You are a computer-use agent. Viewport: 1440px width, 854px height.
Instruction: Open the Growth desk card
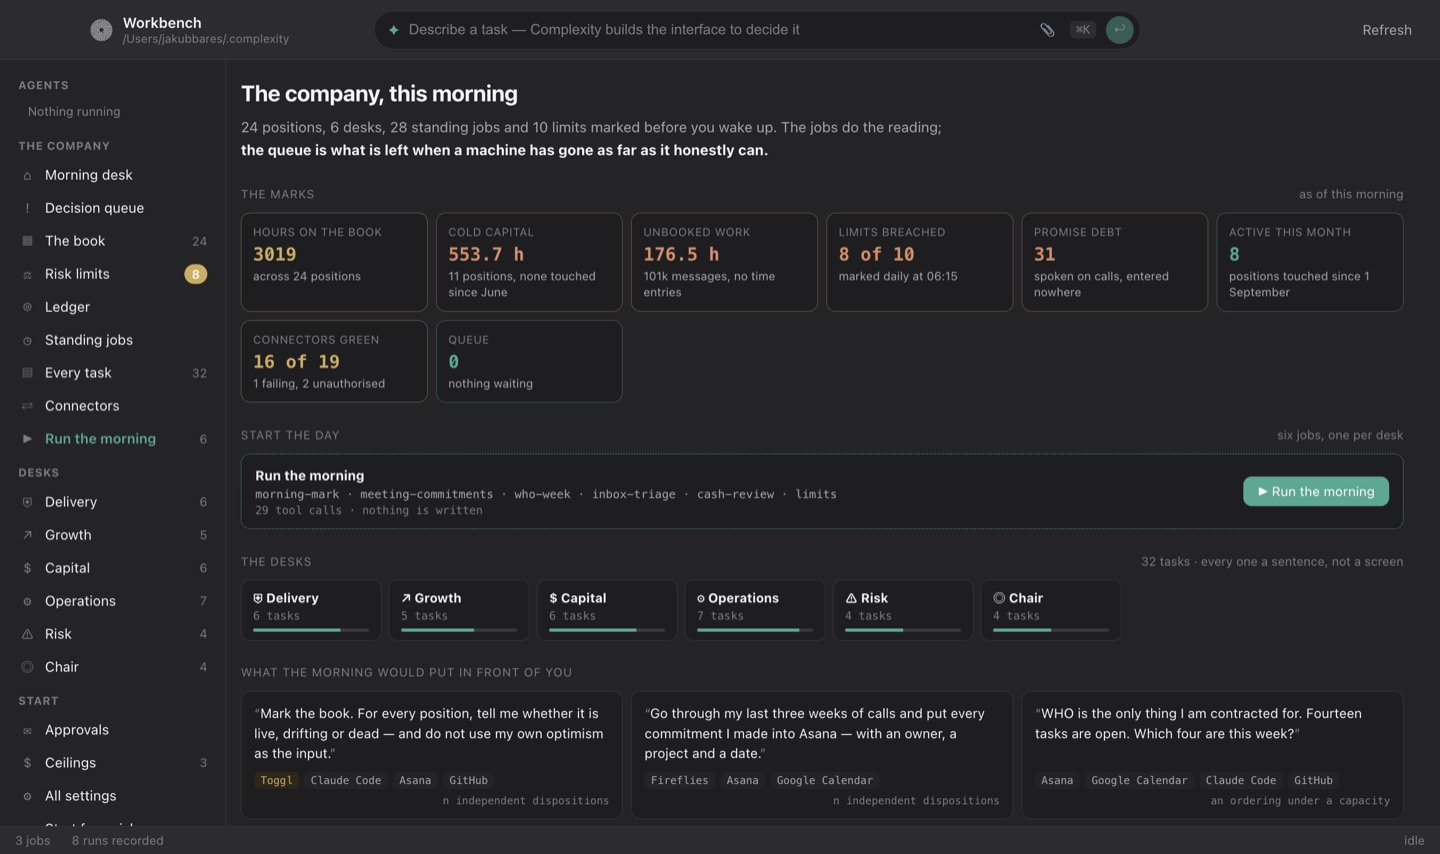[459, 610]
